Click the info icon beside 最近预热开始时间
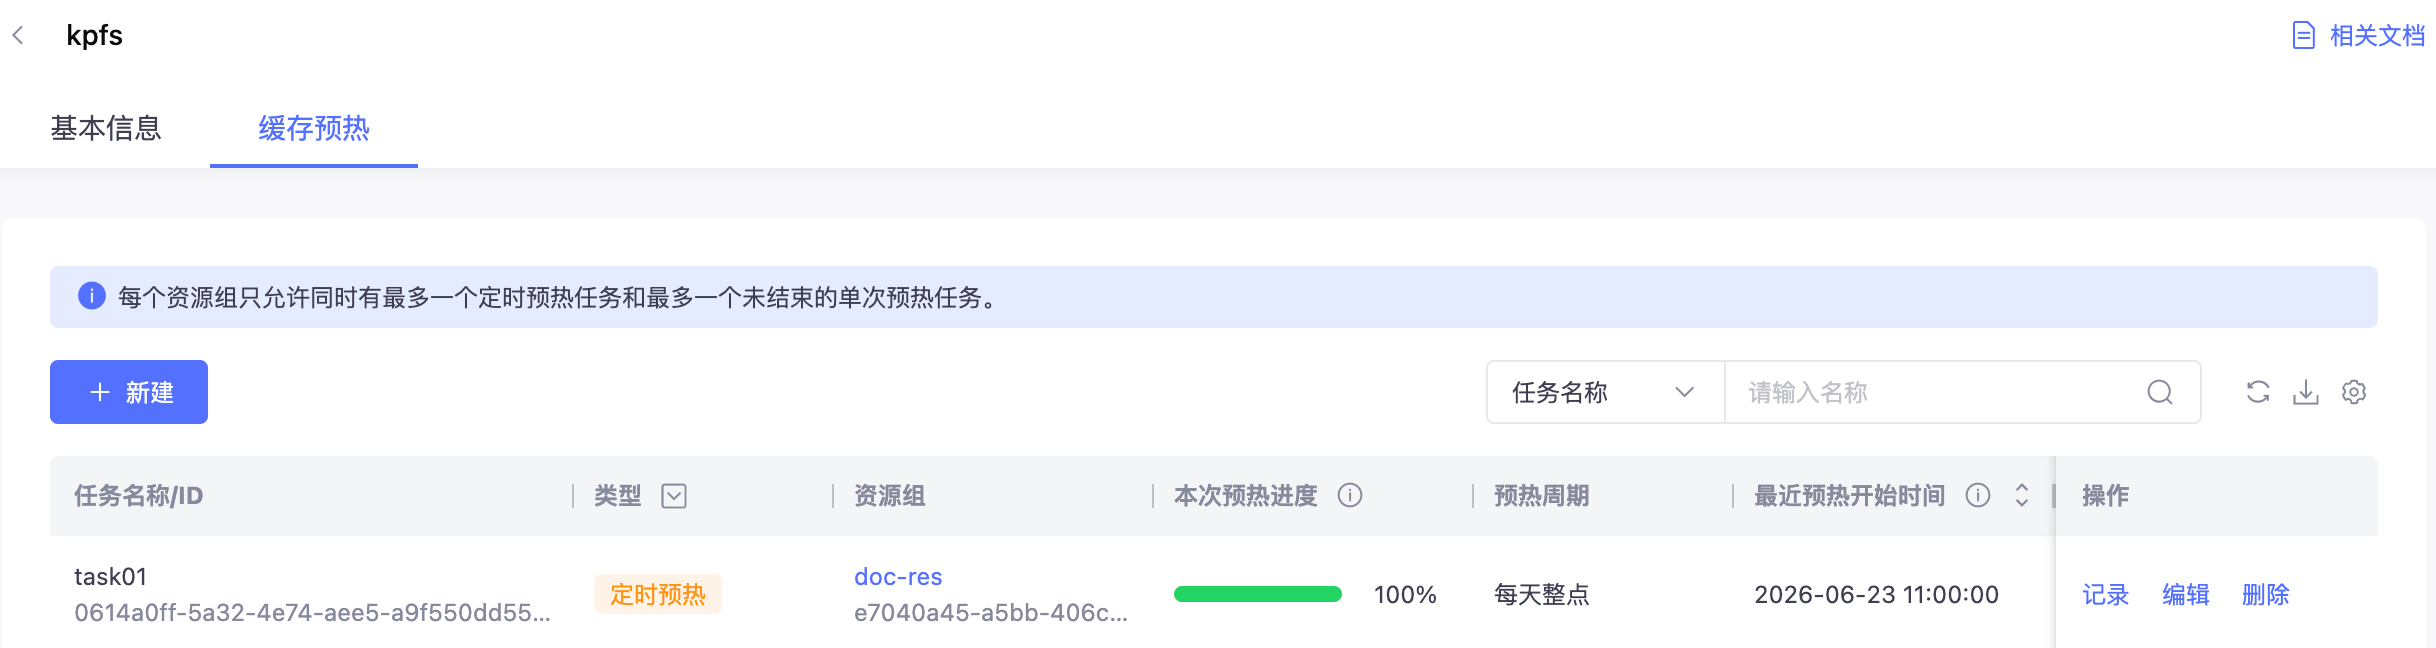The height and width of the screenshot is (648, 2436). click(x=1978, y=495)
